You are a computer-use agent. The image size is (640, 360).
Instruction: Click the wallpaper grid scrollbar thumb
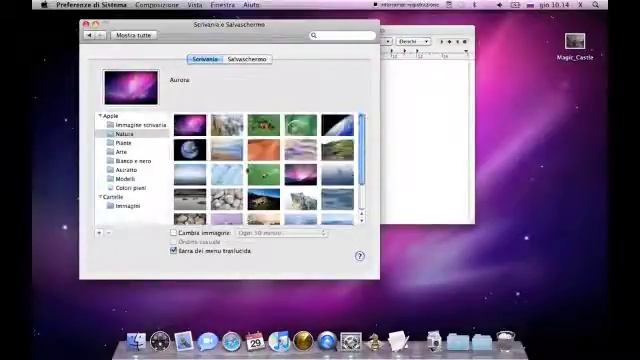[362, 150]
